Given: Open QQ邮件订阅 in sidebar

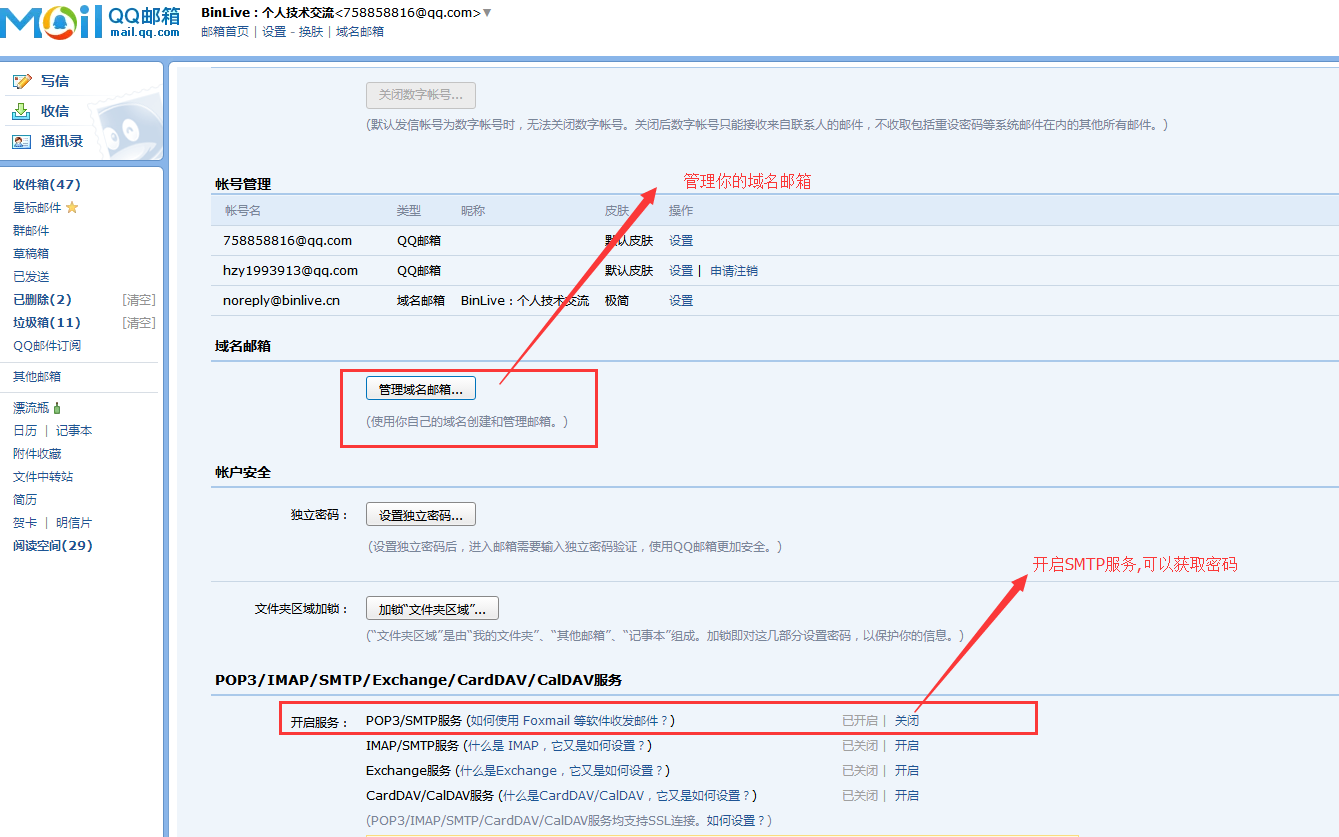Looking at the screenshot, I should tap(47, 346).
